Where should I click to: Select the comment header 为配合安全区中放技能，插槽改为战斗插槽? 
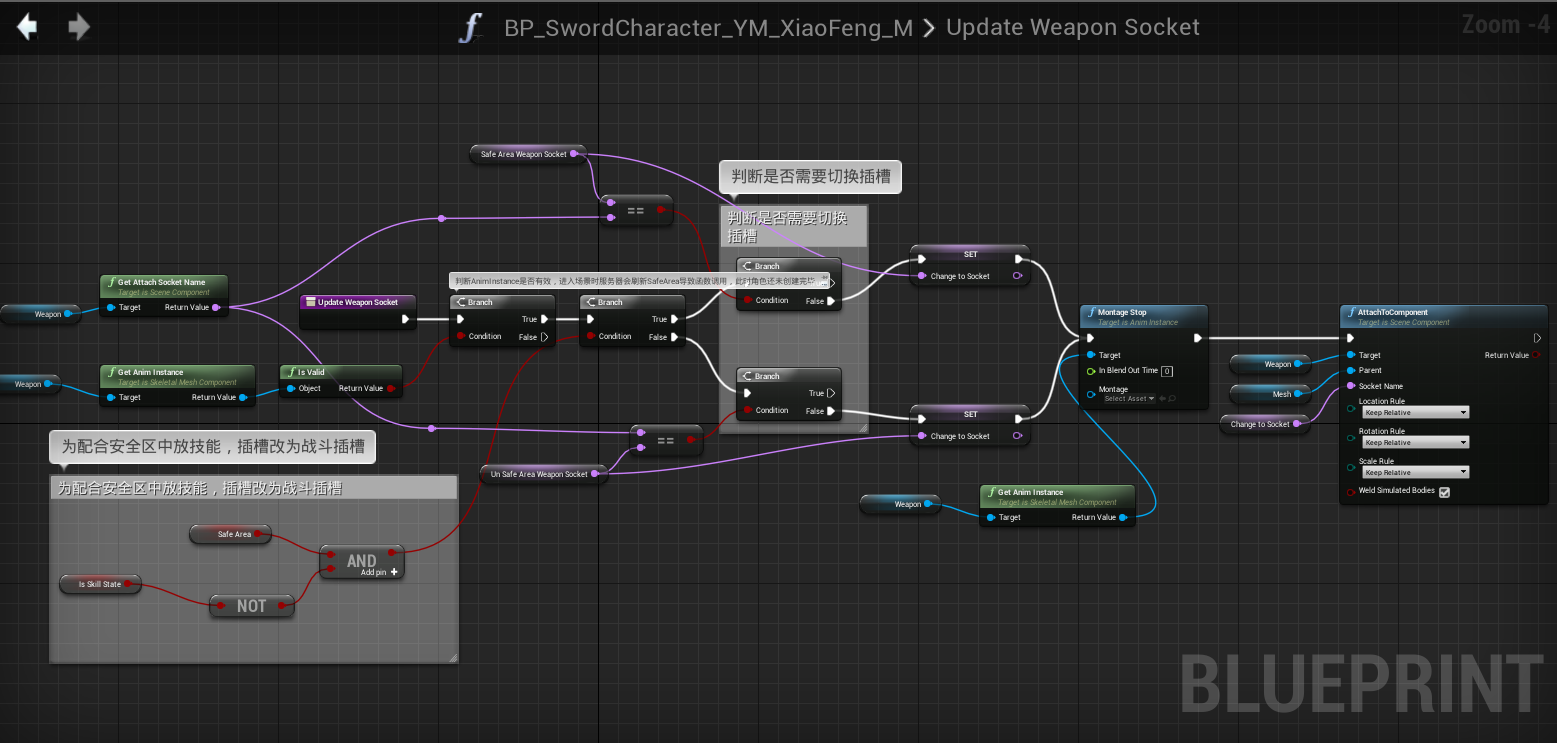click(254, 487)
